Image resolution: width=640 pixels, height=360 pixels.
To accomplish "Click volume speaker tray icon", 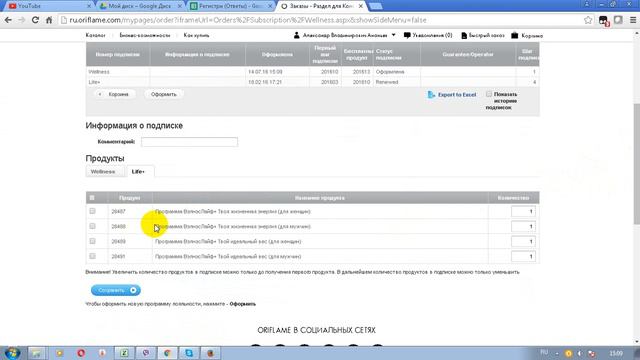I will click(x=580, y=353).
